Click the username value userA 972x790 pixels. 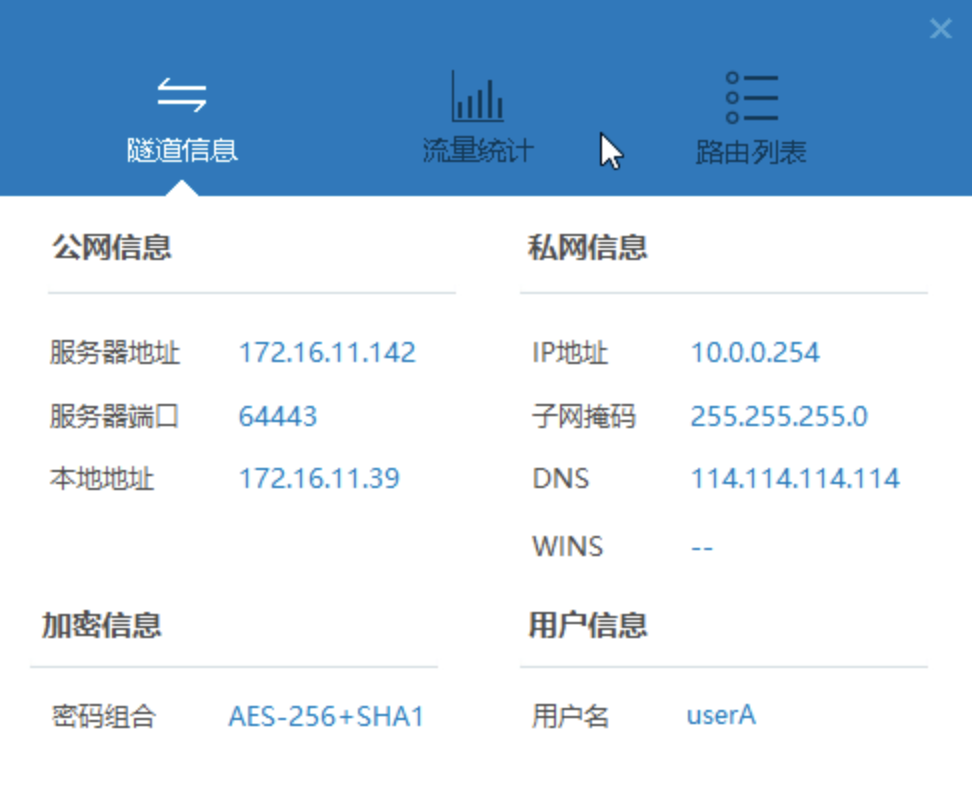721,716
